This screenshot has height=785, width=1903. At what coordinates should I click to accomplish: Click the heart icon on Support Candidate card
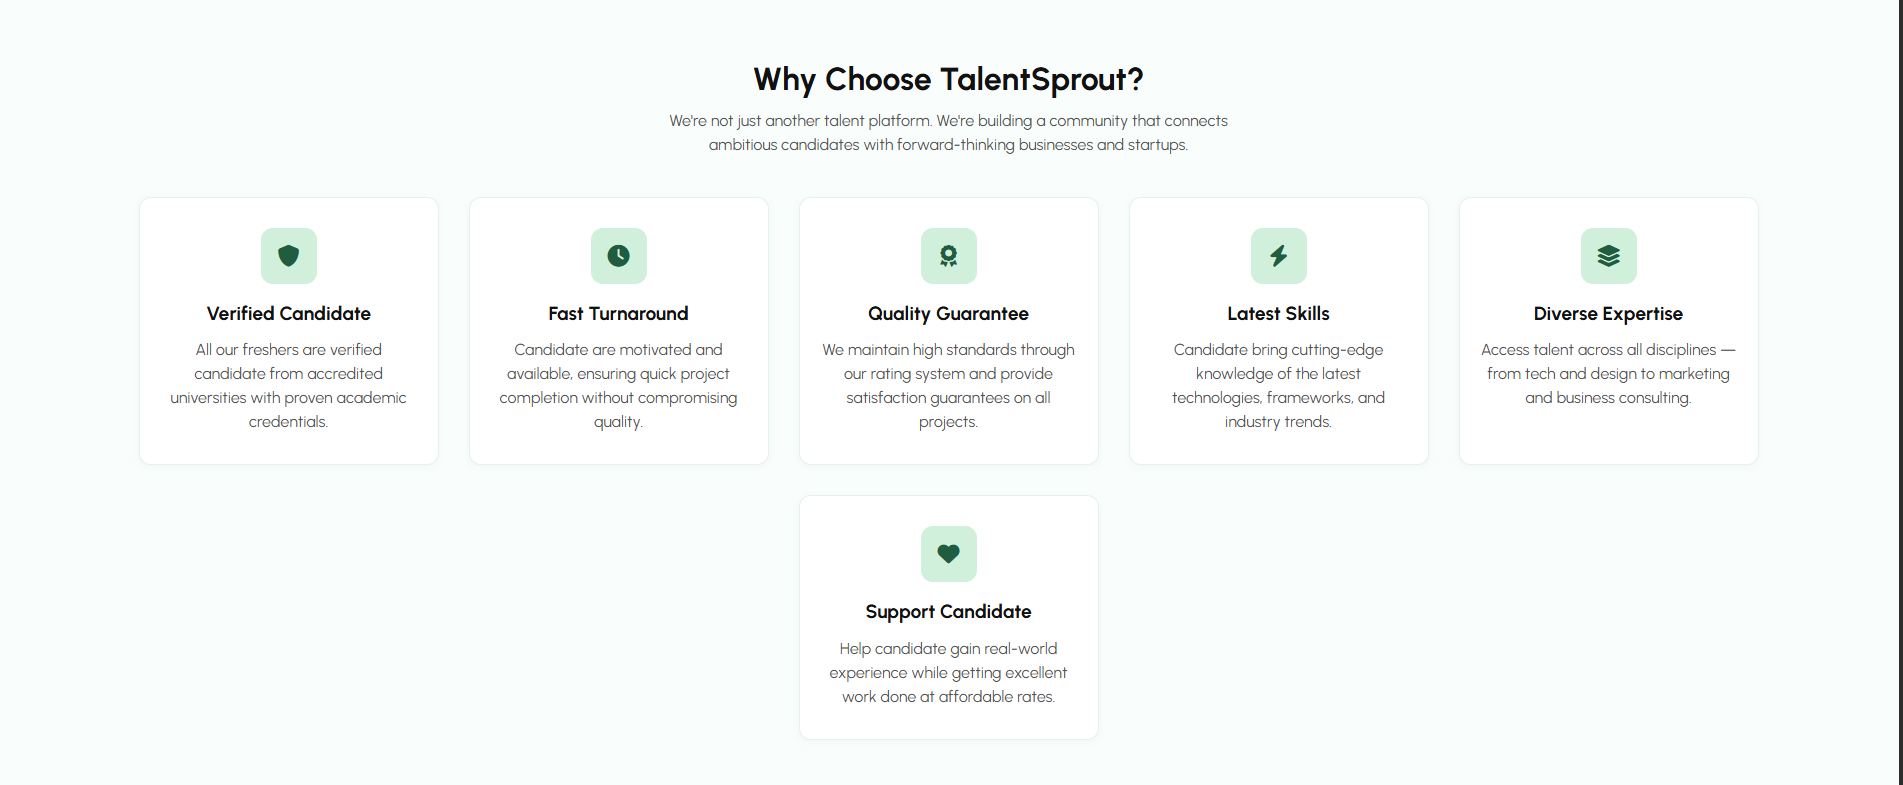point(948,554)
